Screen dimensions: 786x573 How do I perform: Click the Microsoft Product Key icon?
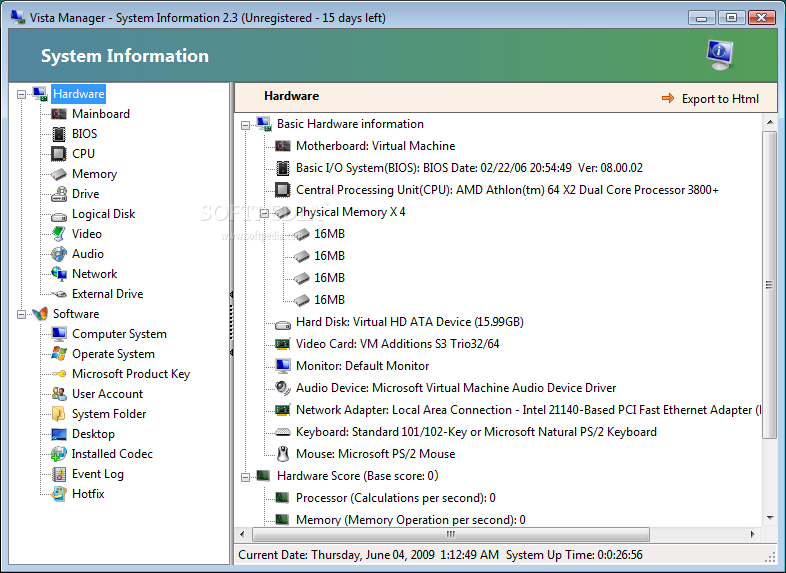click(x=59, y=374)
